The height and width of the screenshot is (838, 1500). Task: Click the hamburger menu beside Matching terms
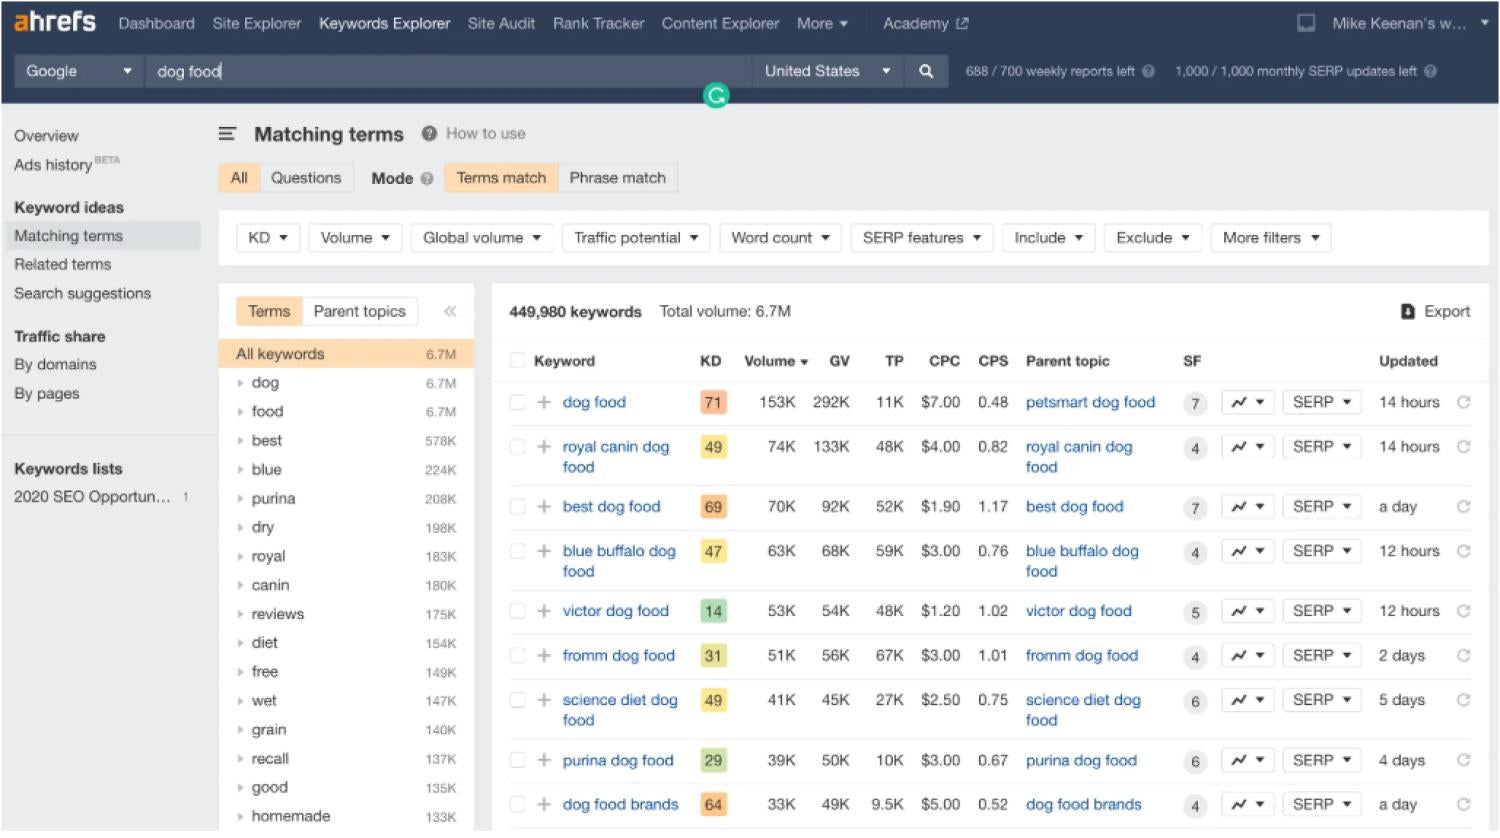pos(227,134)
